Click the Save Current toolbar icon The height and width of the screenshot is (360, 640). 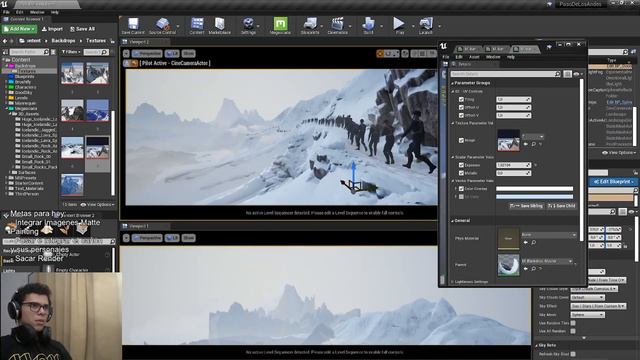coord(133,24)
